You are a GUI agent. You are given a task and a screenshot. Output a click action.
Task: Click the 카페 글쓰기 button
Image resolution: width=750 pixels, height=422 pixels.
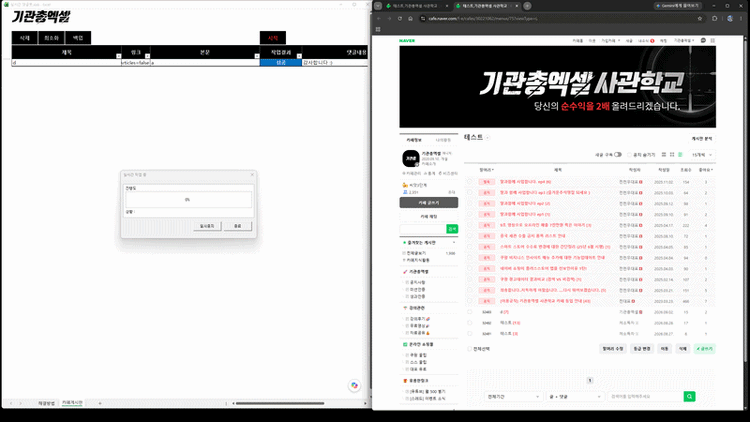click(x=429, y=203)
